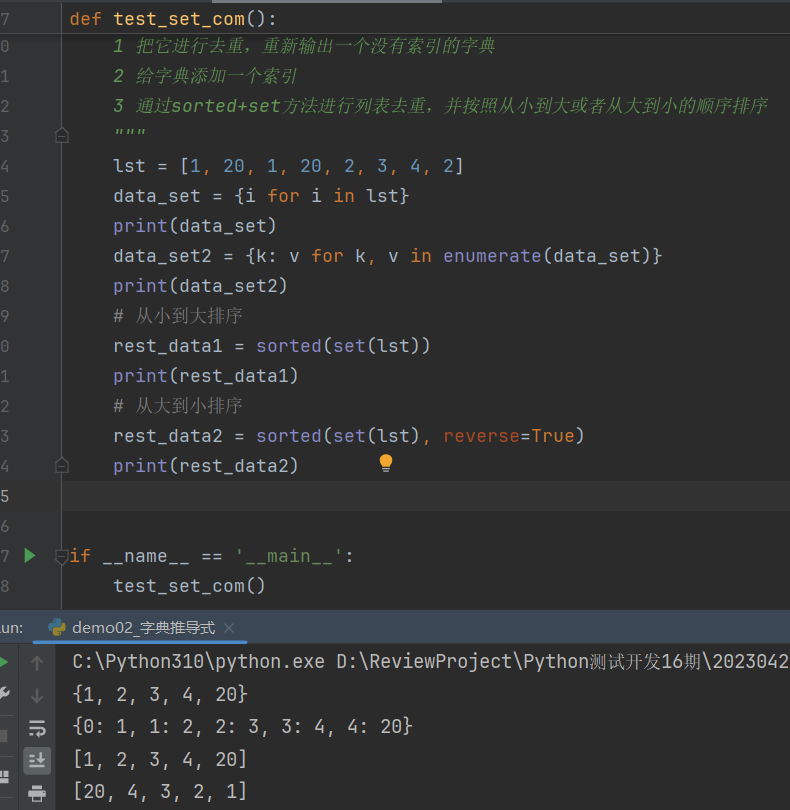Viewport: 790px width, 810px height.
Task: Place cursor on def test_set_com(): line
Action: [x=173, y=19]
